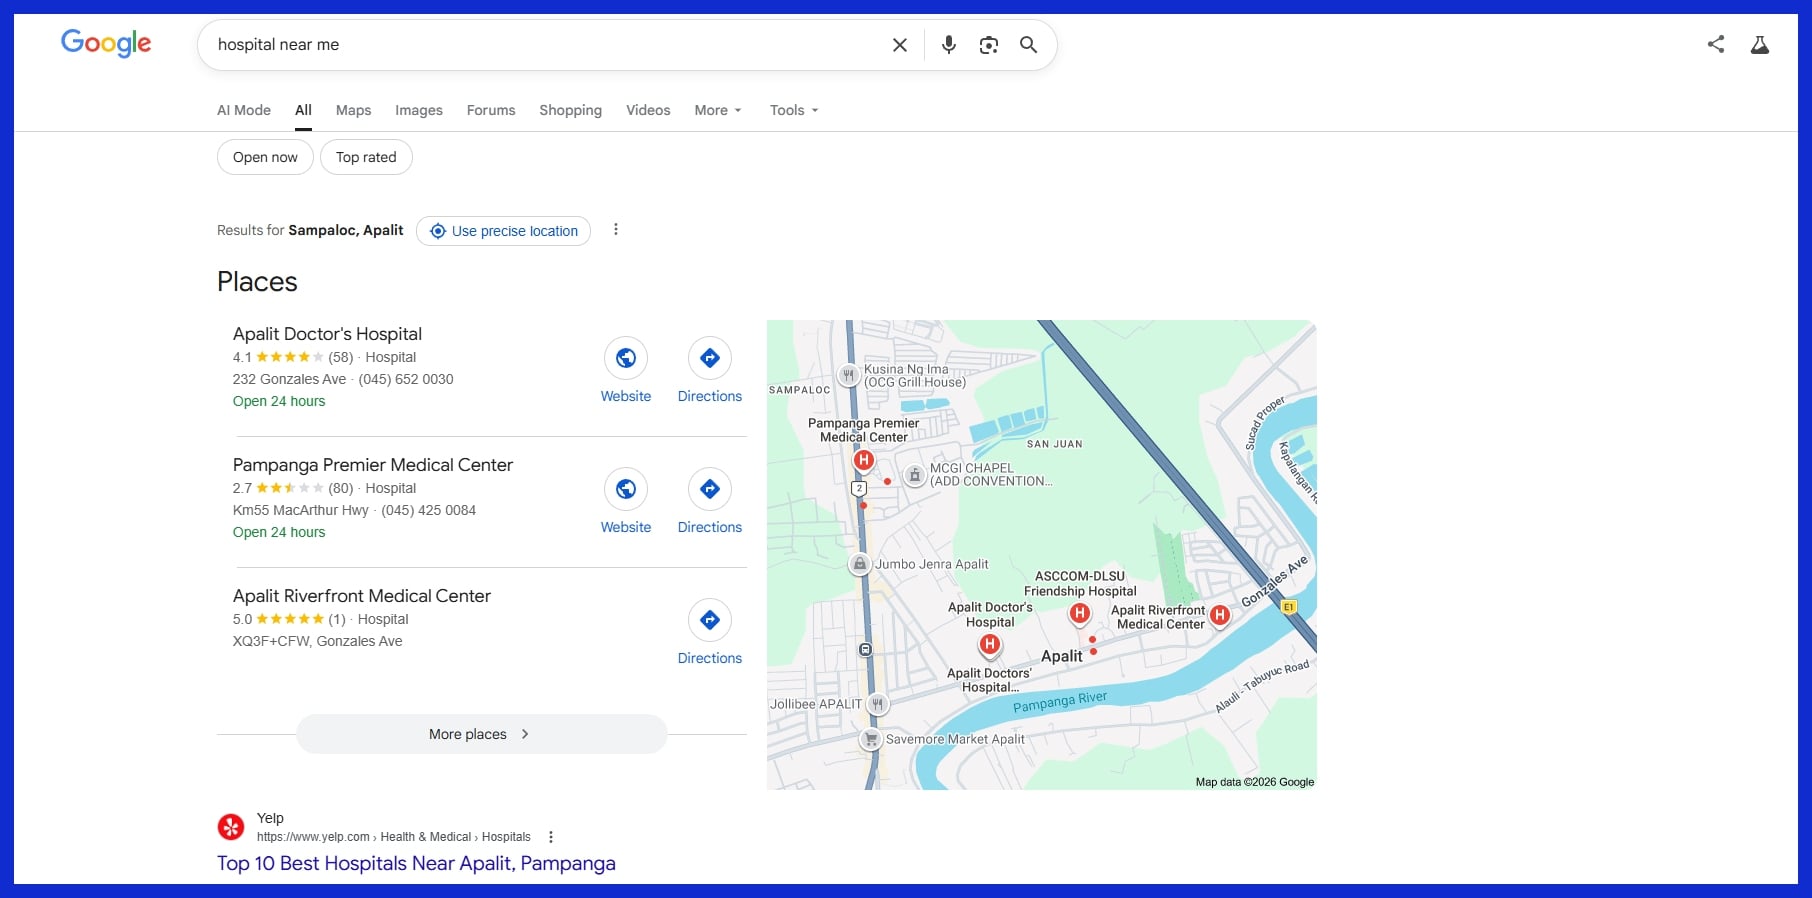Clear the search box text
The image size is (1812, 898).
coord(899,45)
